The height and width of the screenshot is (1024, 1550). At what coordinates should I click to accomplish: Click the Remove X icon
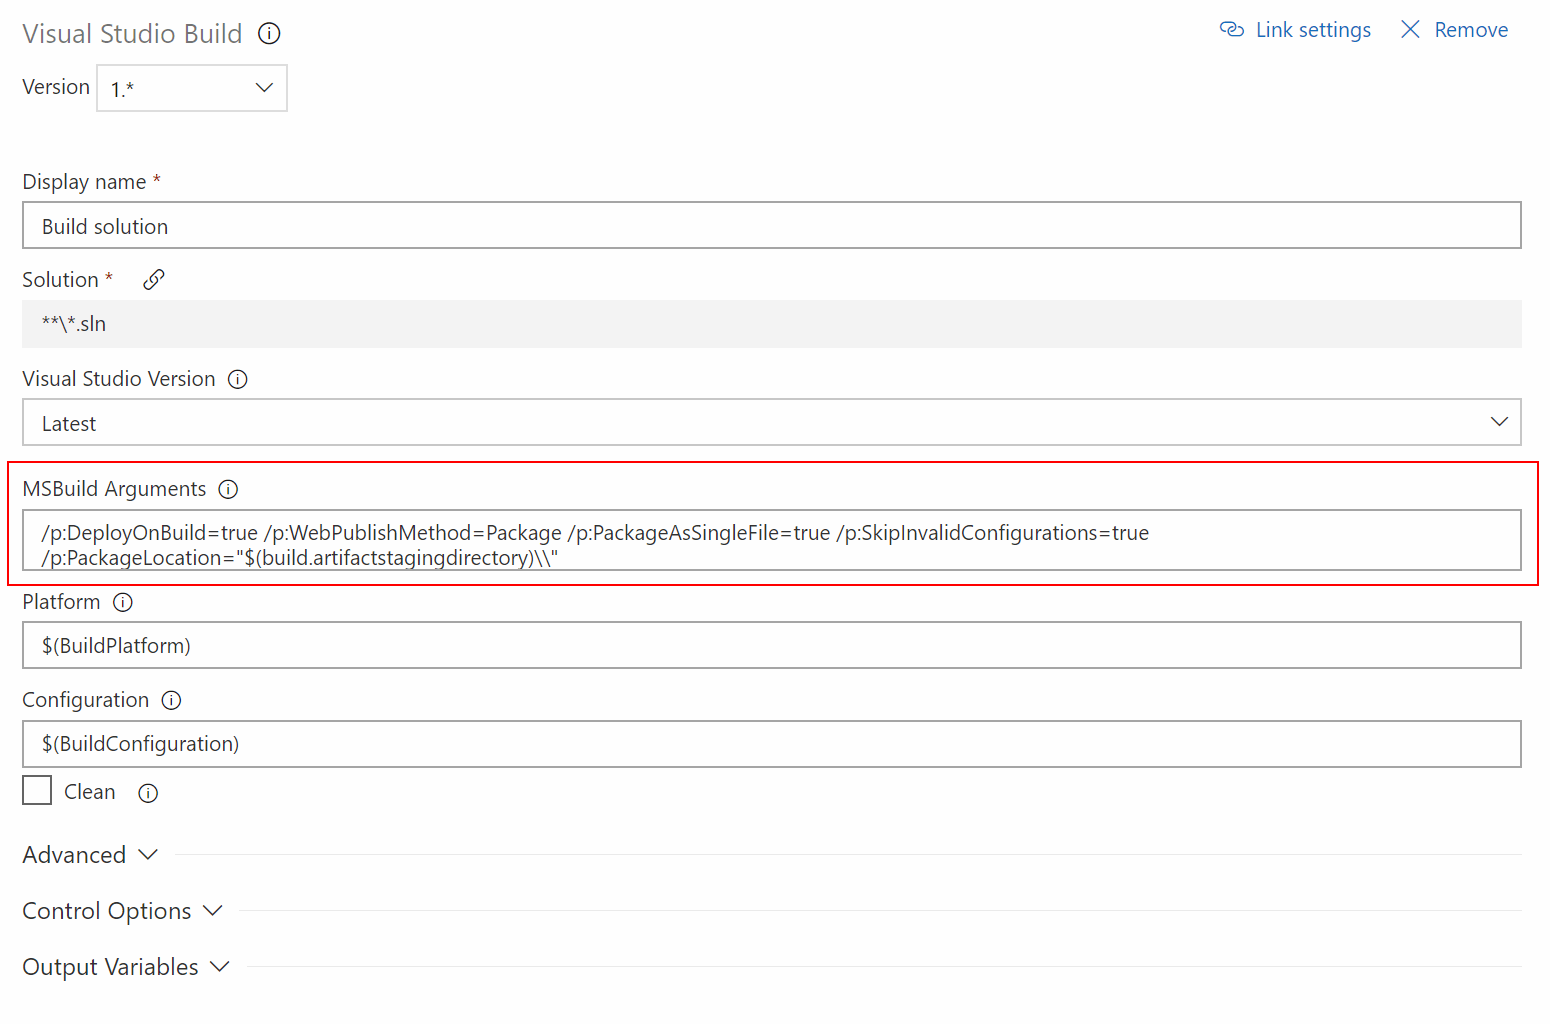(x=1410, y=30)
